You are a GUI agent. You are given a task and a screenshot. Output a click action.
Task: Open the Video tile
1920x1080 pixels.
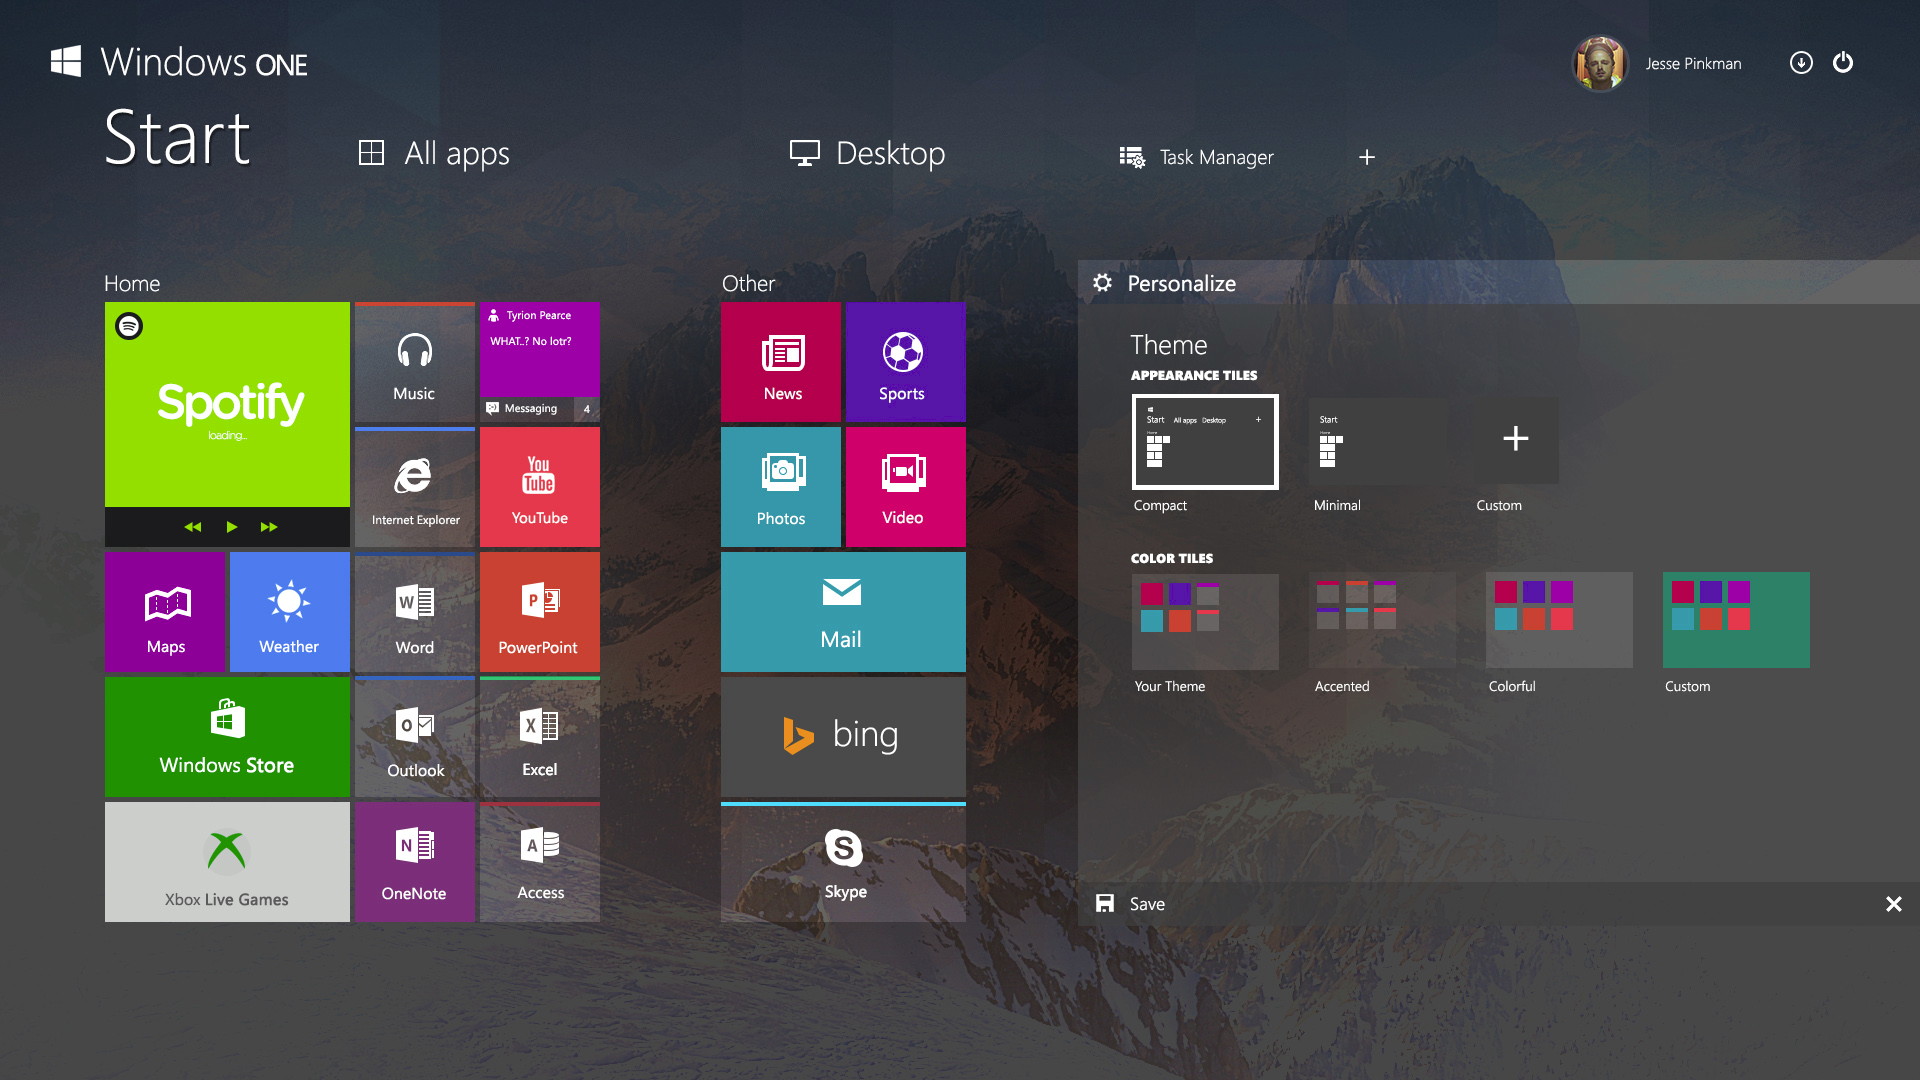coord(906,487)
